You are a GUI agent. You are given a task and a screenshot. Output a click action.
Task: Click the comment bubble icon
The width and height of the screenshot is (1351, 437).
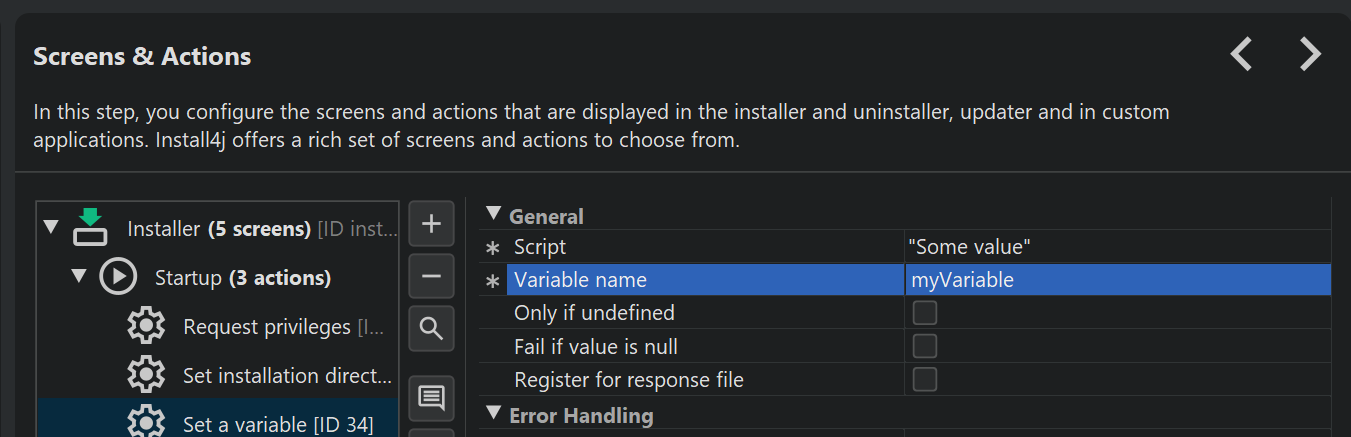point(431,398)
